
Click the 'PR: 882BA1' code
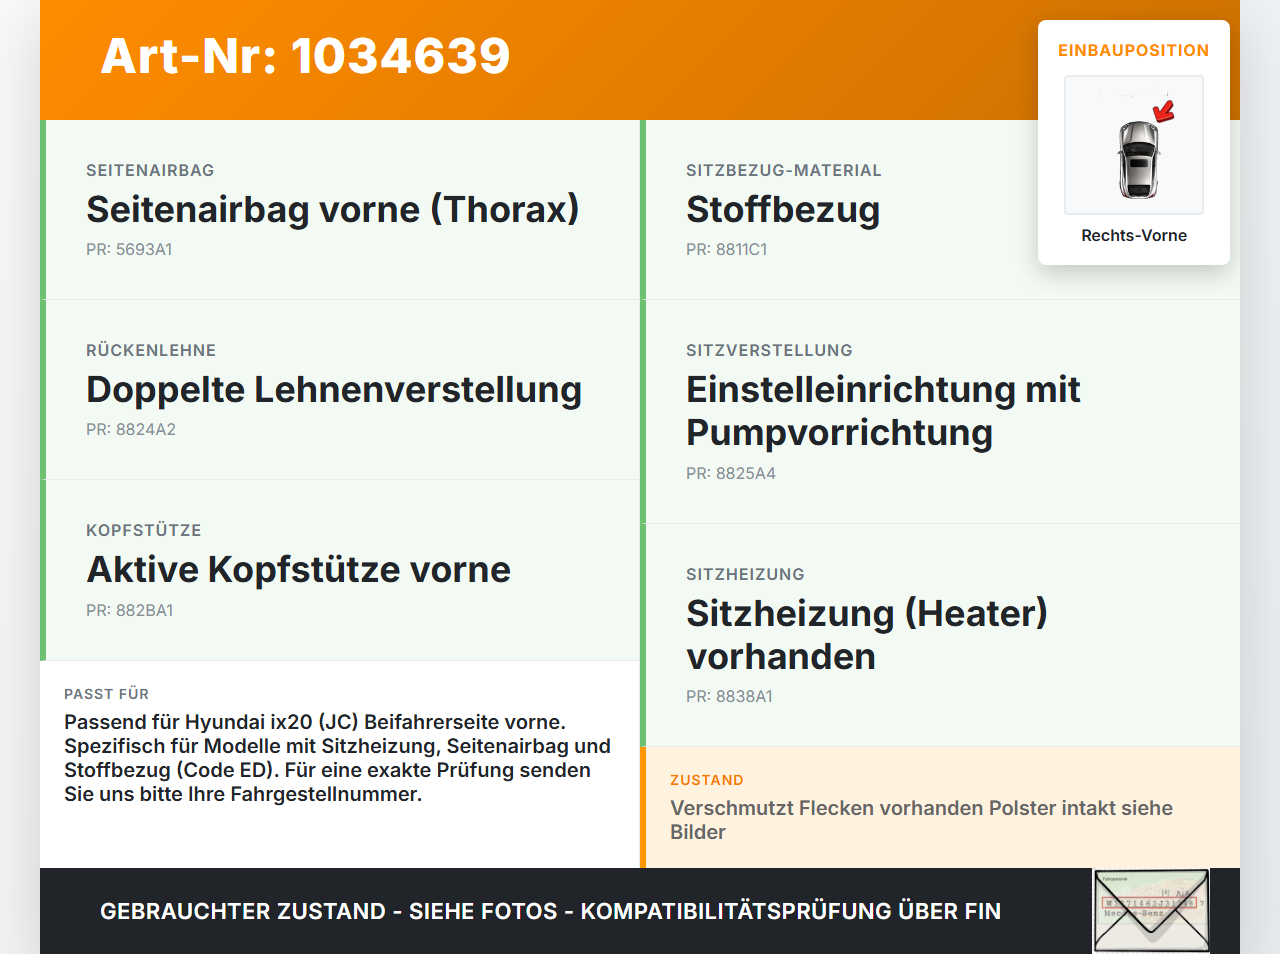tap(130, 611)
